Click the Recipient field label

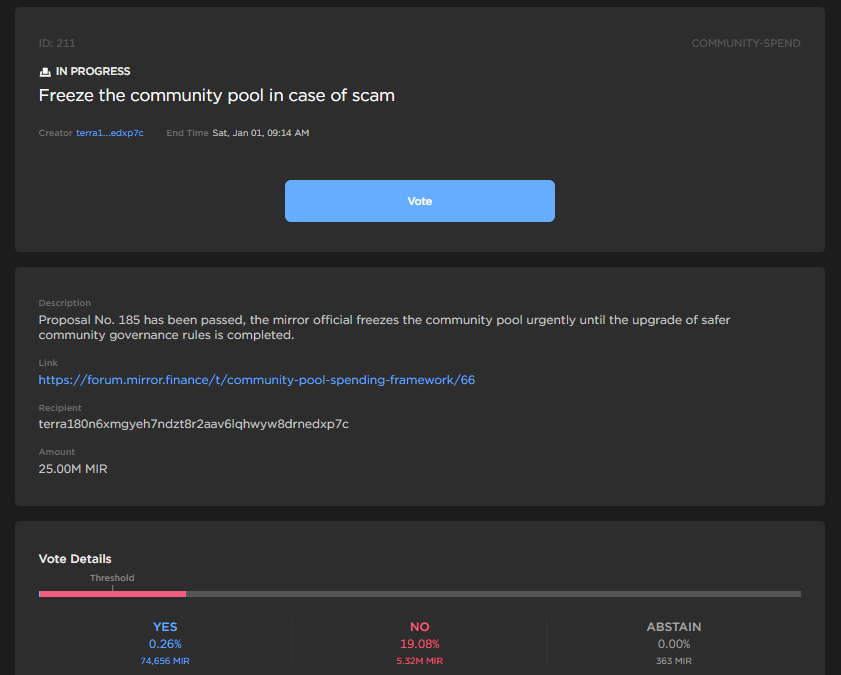pos(60,408)
